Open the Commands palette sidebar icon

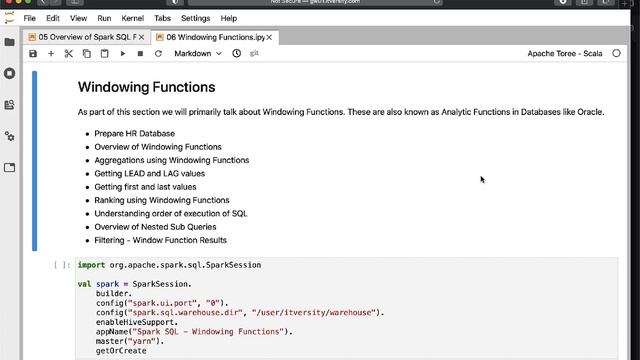tap(9, 105)
